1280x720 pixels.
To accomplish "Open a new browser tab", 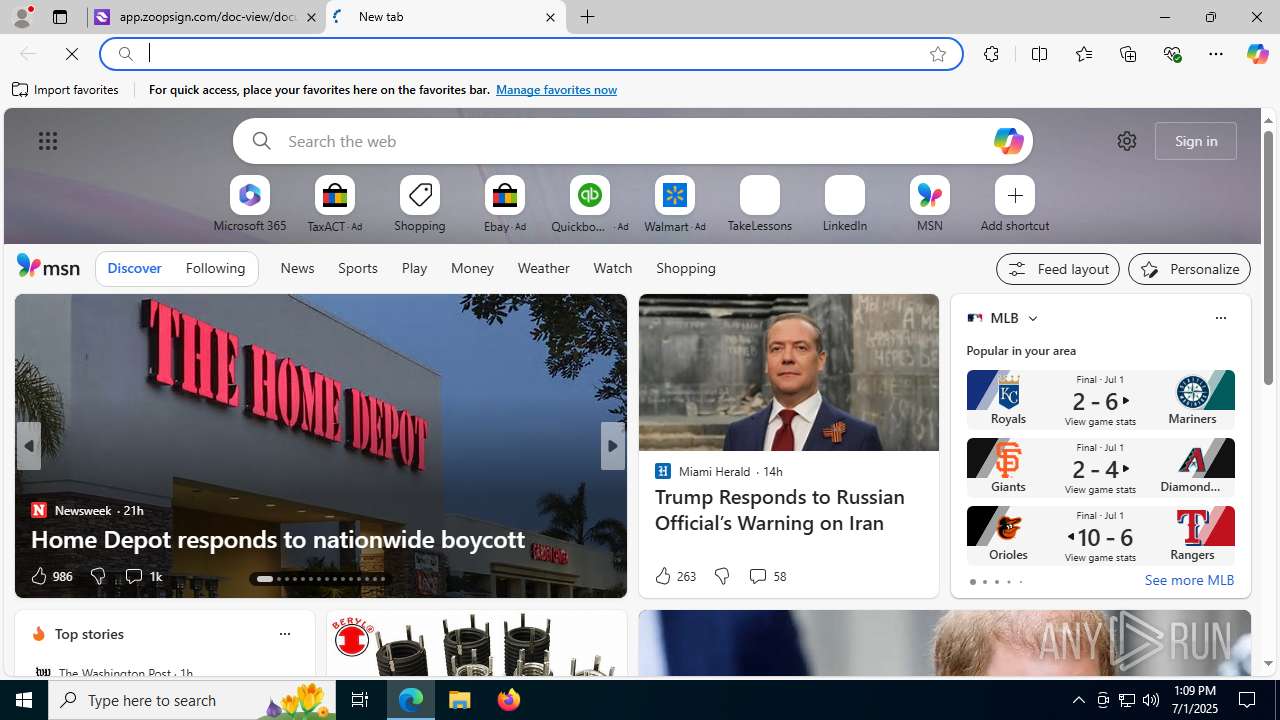I will coord(588,17).
